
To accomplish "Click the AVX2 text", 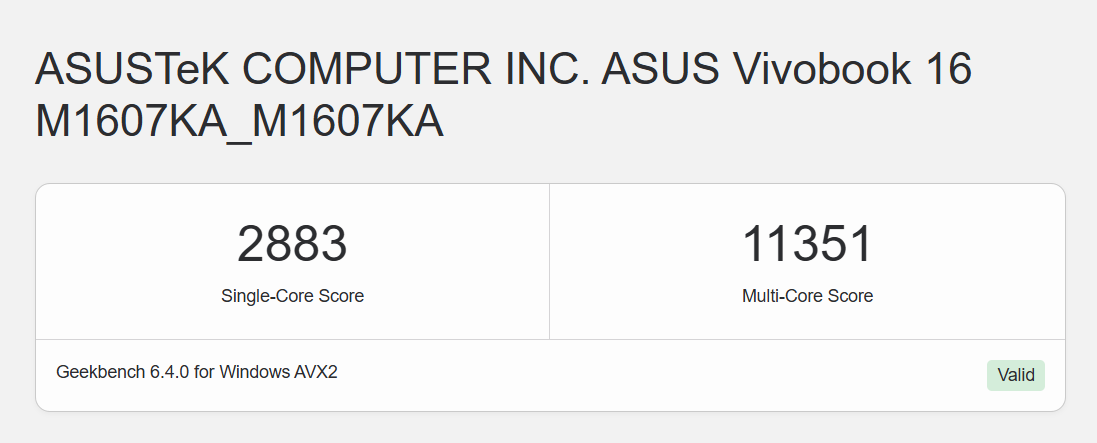I will (x=318, y=372).
